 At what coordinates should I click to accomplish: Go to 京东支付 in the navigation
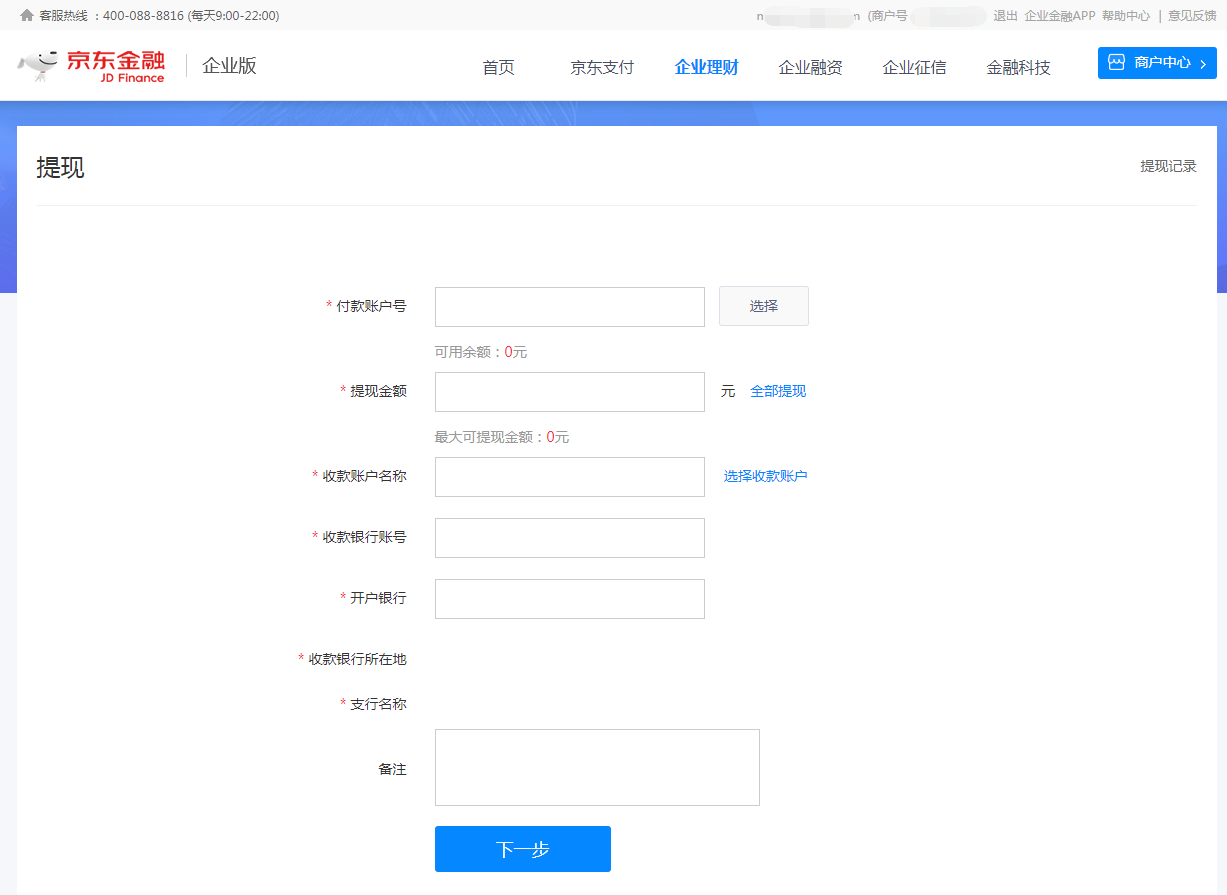(x=602, y=67)
